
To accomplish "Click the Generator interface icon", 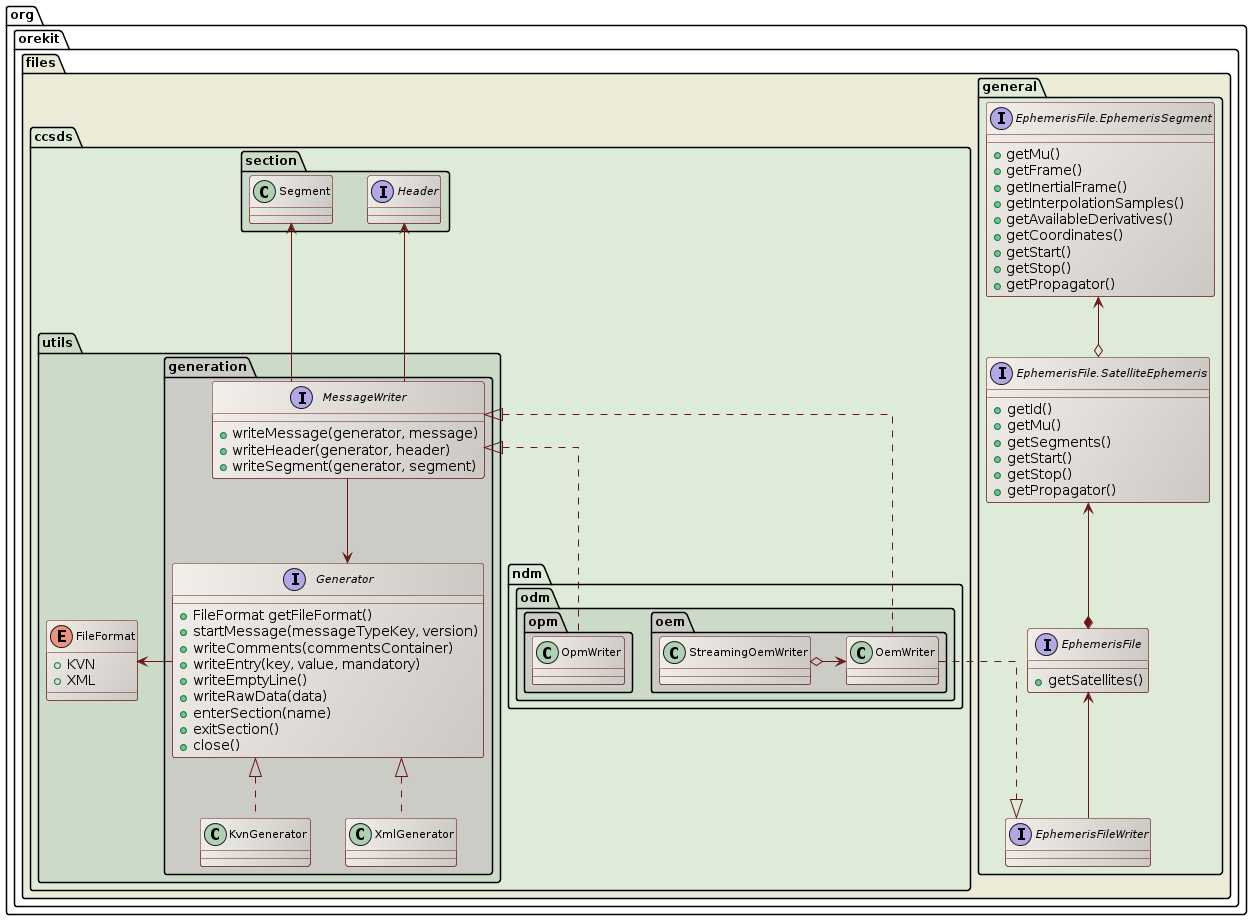I will coord(294,579).
